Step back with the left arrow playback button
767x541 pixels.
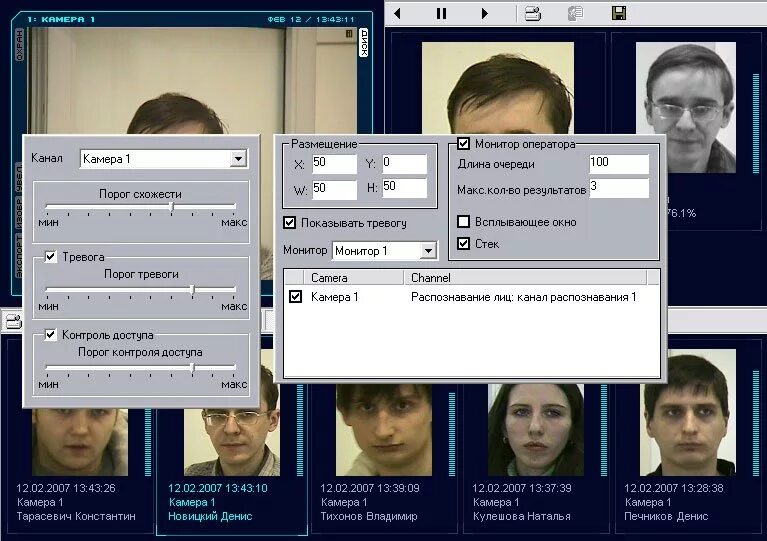coord(397,13)
